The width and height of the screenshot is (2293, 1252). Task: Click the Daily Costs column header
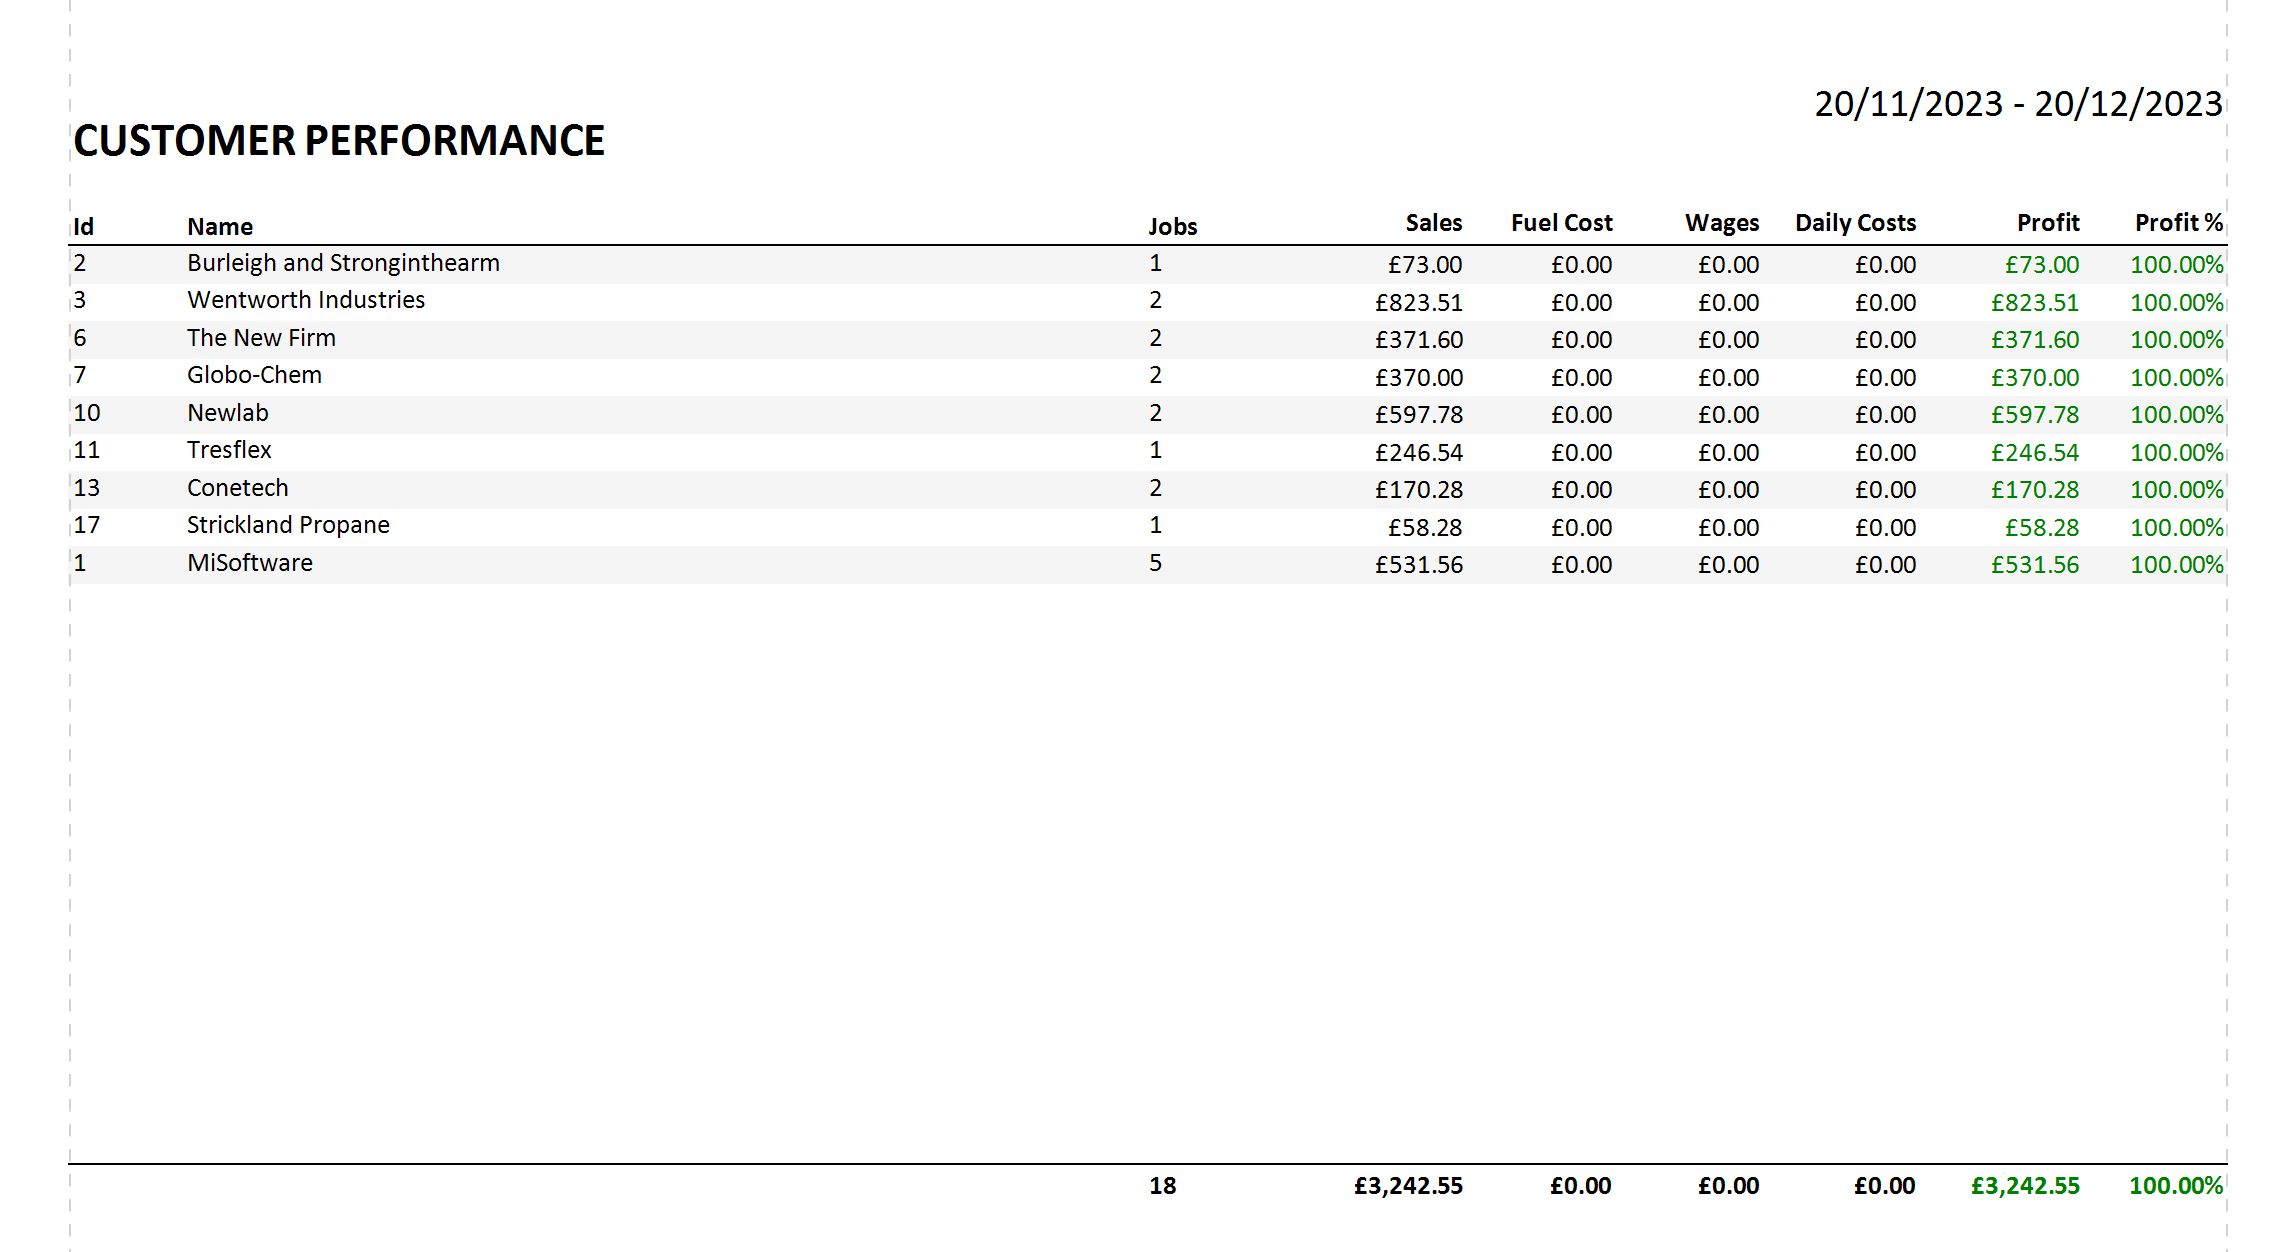1855,223
